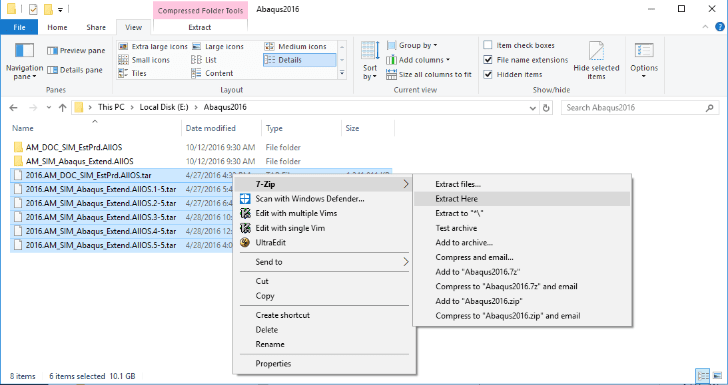Open the Extract tab
This screenshot has height=385, width=728.
coord(200,27)
